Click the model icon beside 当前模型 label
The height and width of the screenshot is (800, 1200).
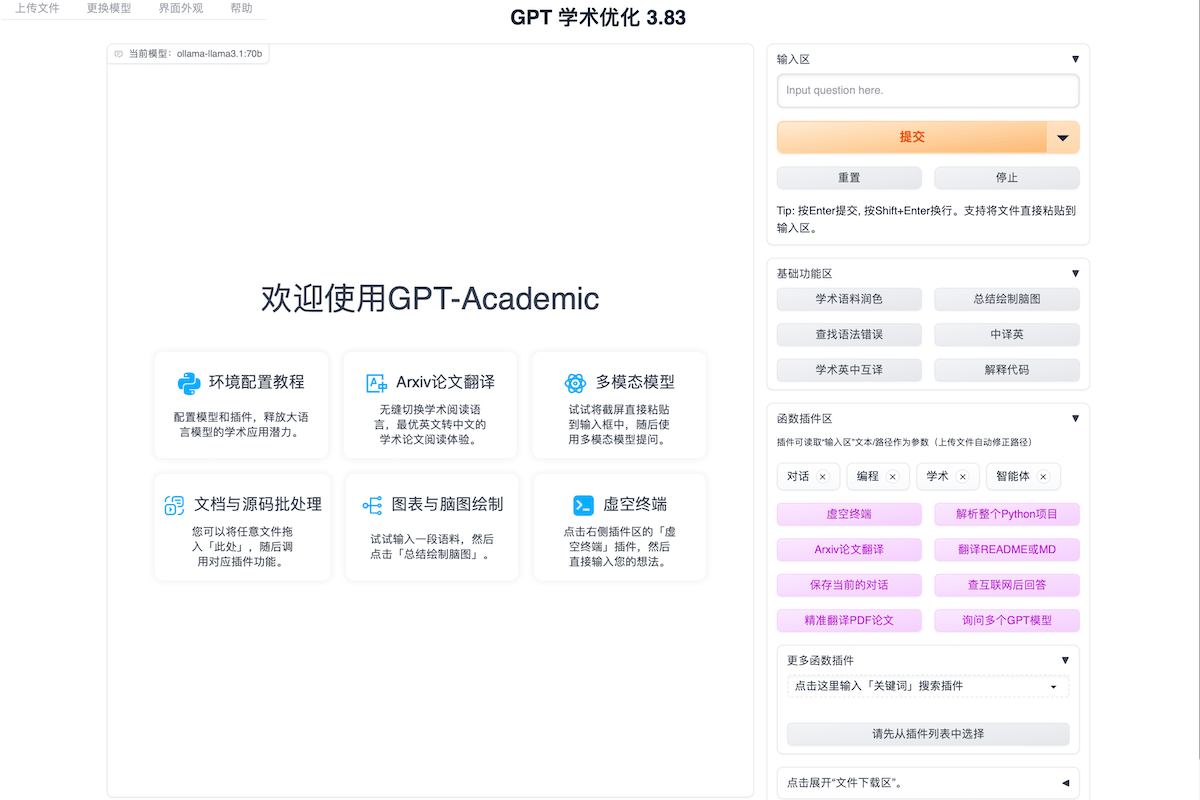pyautogui.click(x=118, y=54)
